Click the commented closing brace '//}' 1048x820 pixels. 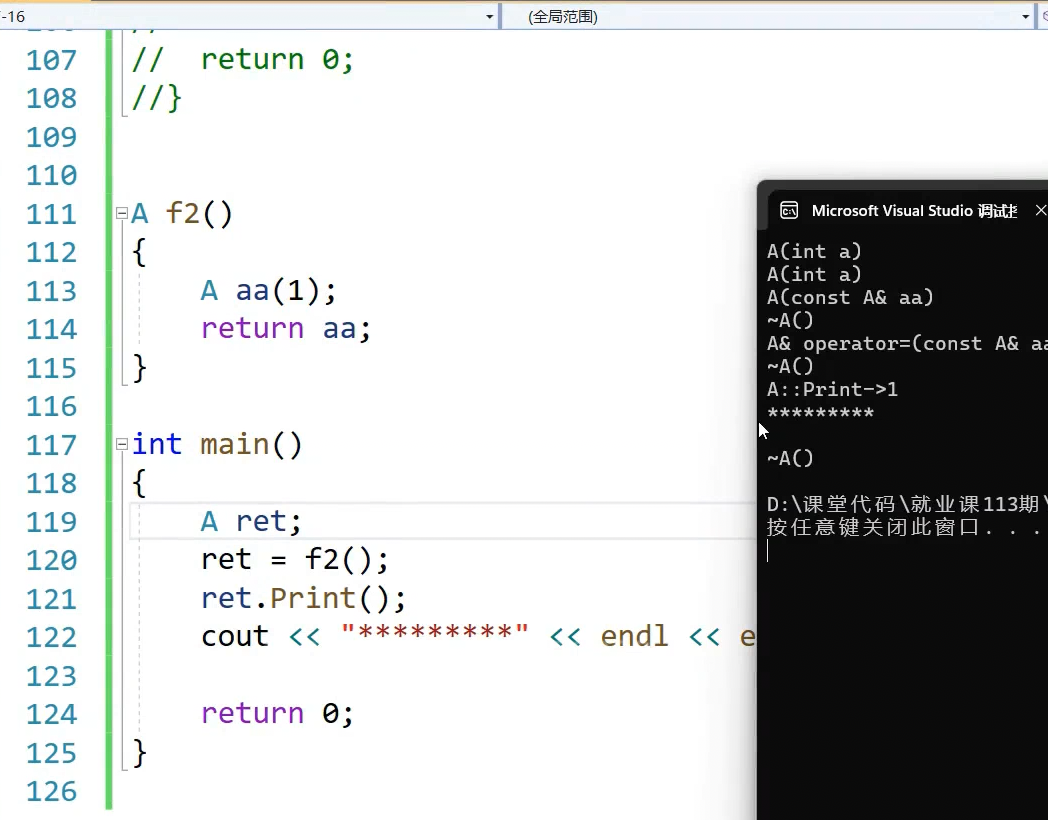156,98
